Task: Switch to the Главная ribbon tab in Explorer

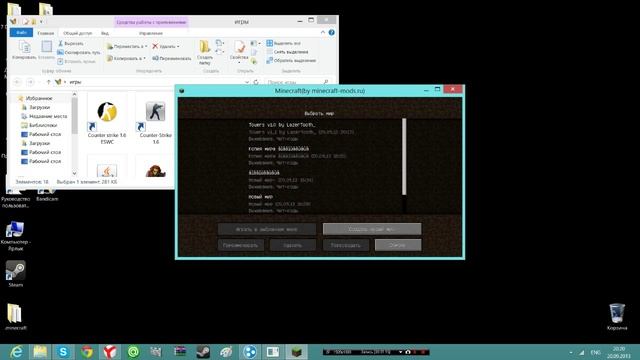Action: 46,33
